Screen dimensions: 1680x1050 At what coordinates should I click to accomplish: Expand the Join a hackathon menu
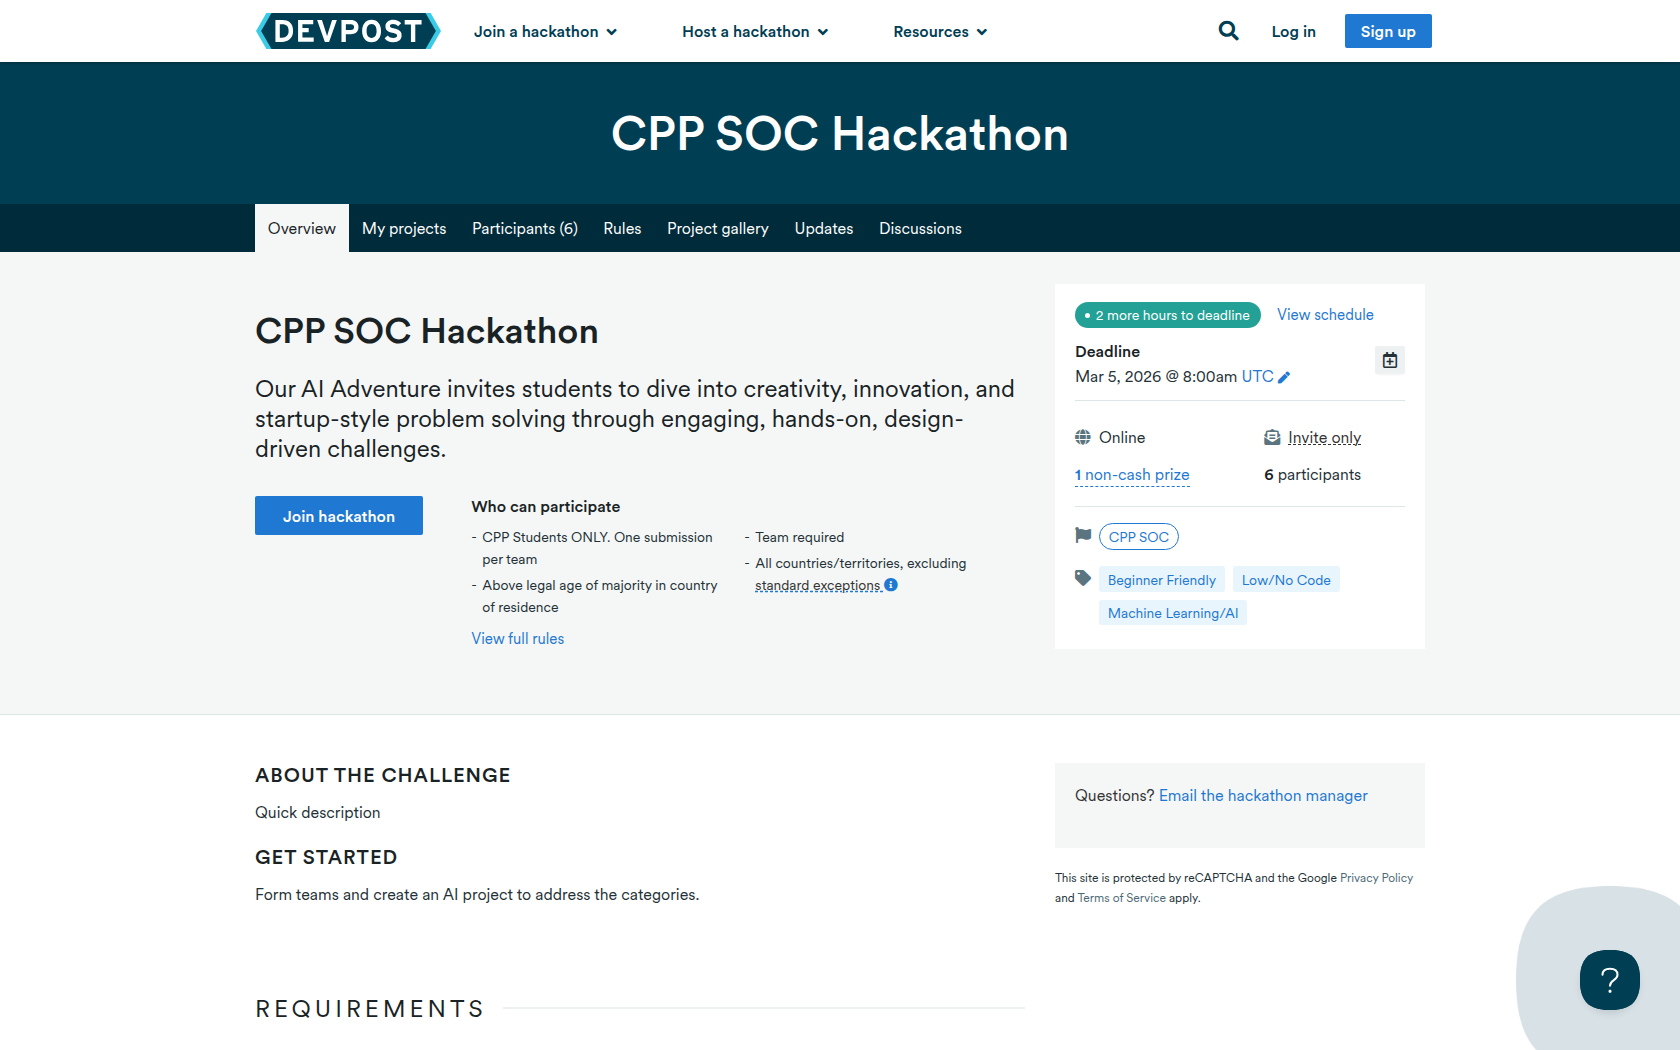[545, 32]
